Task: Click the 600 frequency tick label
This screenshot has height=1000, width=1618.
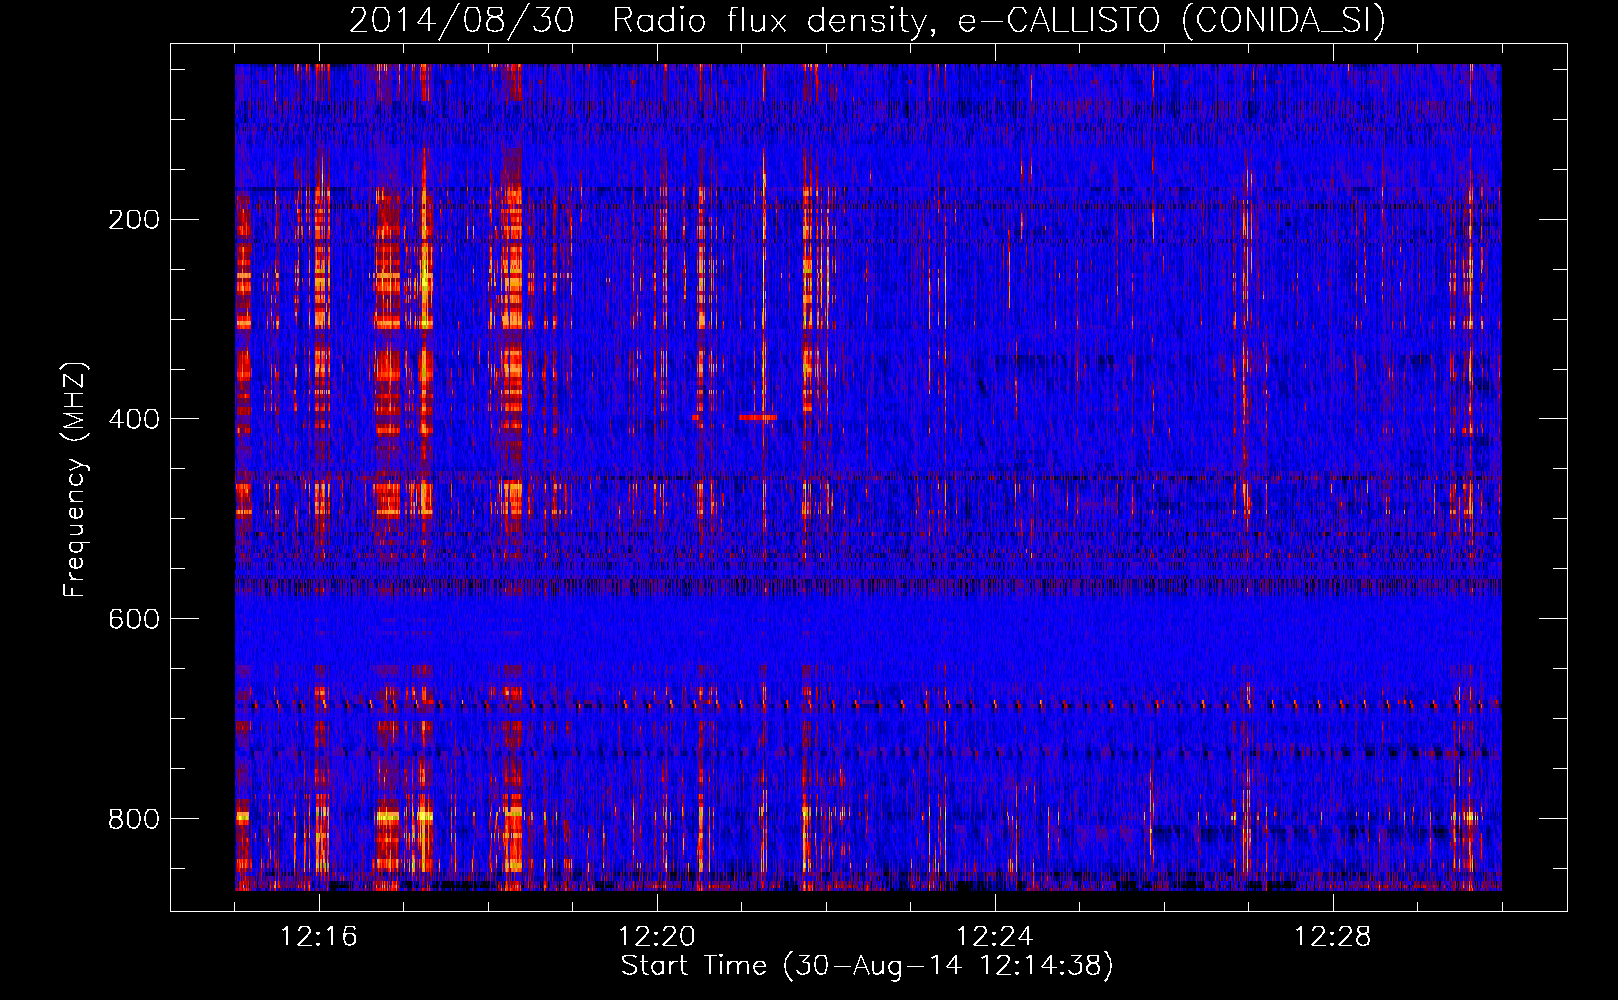Action: [x=133, y=619]
